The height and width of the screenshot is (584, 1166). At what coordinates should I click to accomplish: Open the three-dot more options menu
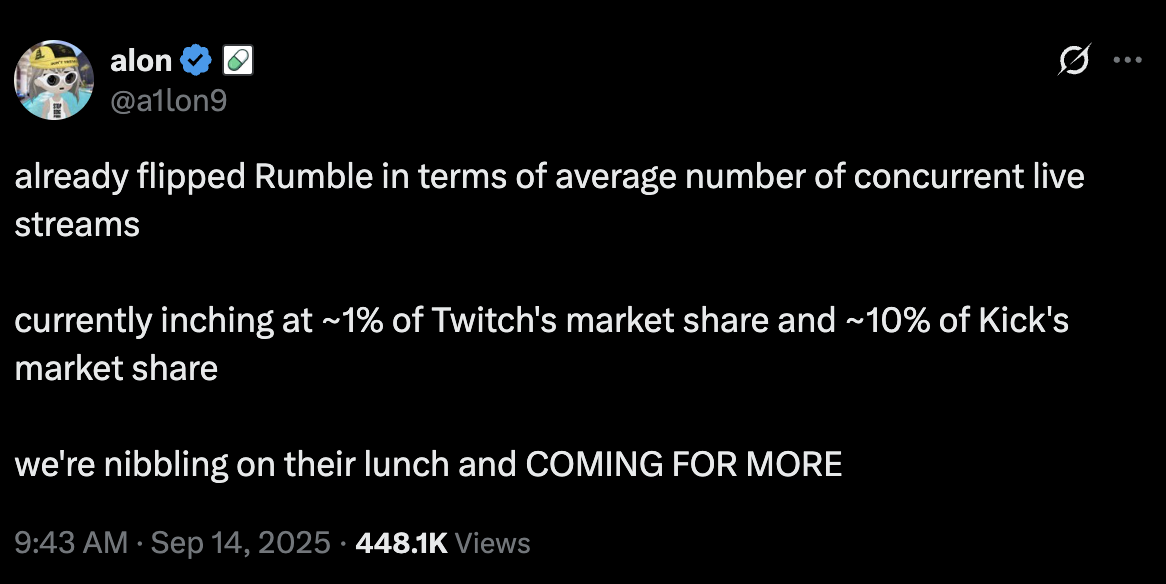tap(1127, 60)
